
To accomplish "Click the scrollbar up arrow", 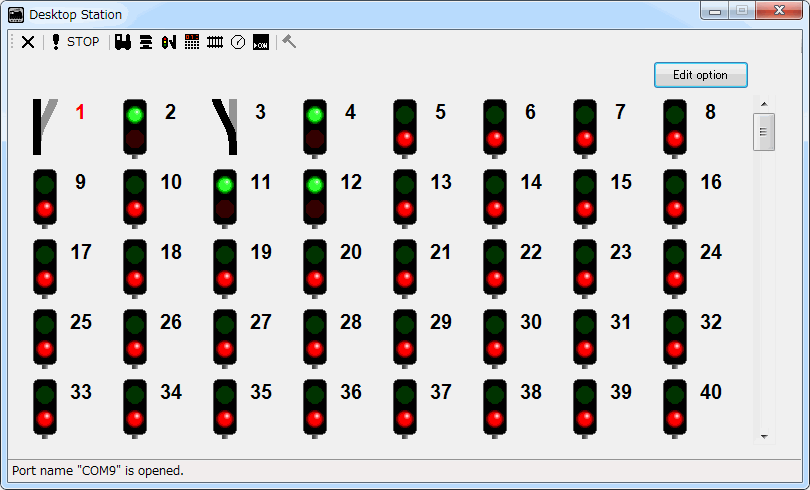I will click(764, 104).
